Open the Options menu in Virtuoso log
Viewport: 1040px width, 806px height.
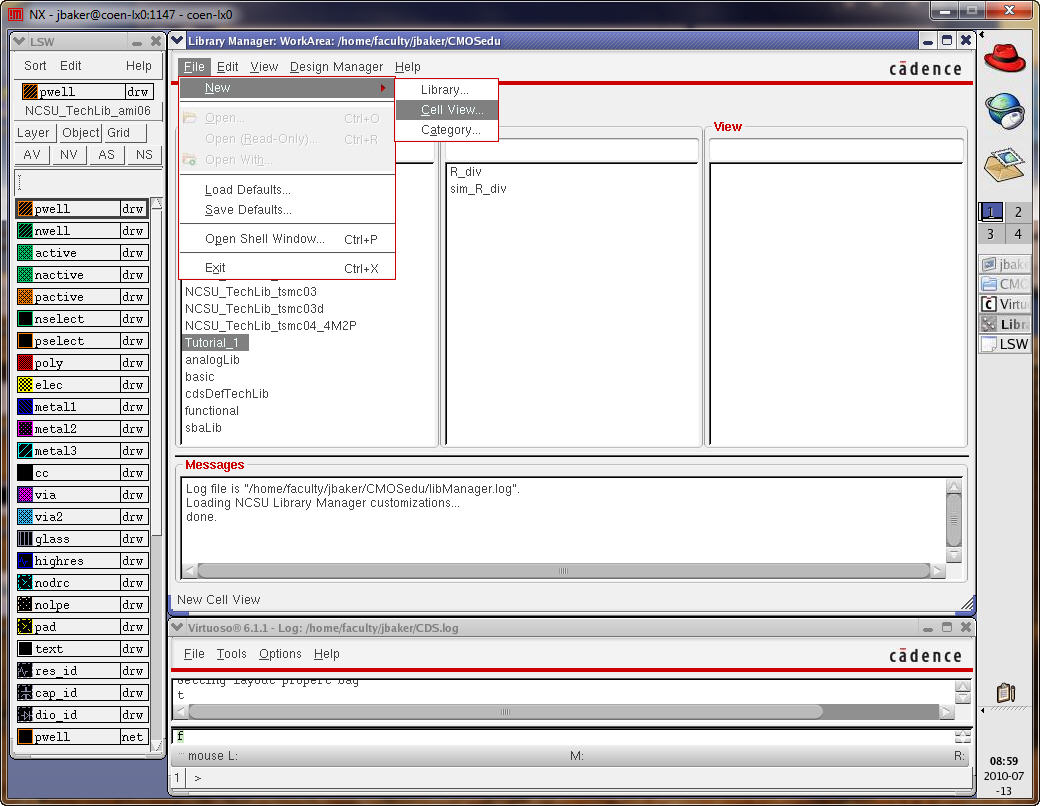click(280, 654)
